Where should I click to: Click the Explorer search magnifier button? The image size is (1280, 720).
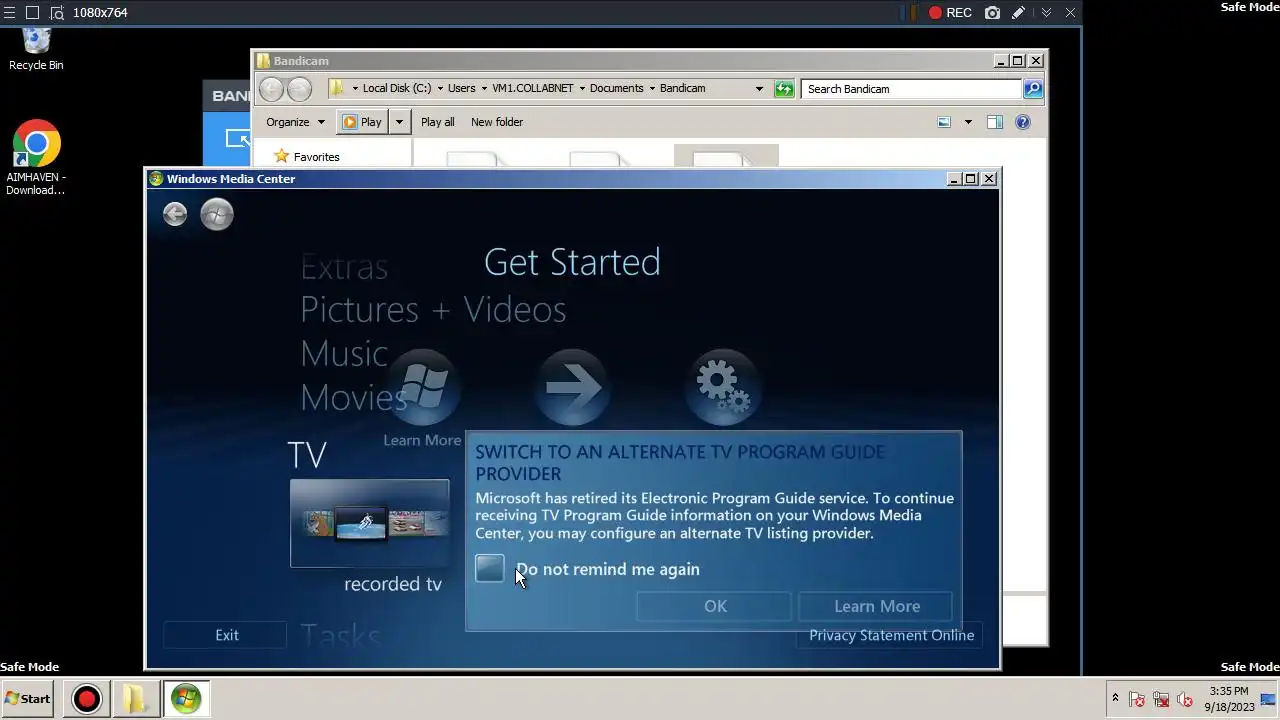1033,89
